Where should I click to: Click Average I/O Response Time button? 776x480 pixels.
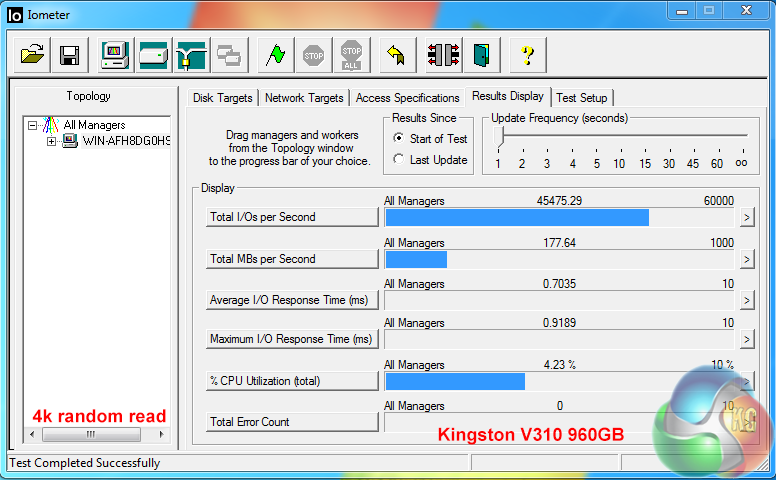tap(292, 300)
